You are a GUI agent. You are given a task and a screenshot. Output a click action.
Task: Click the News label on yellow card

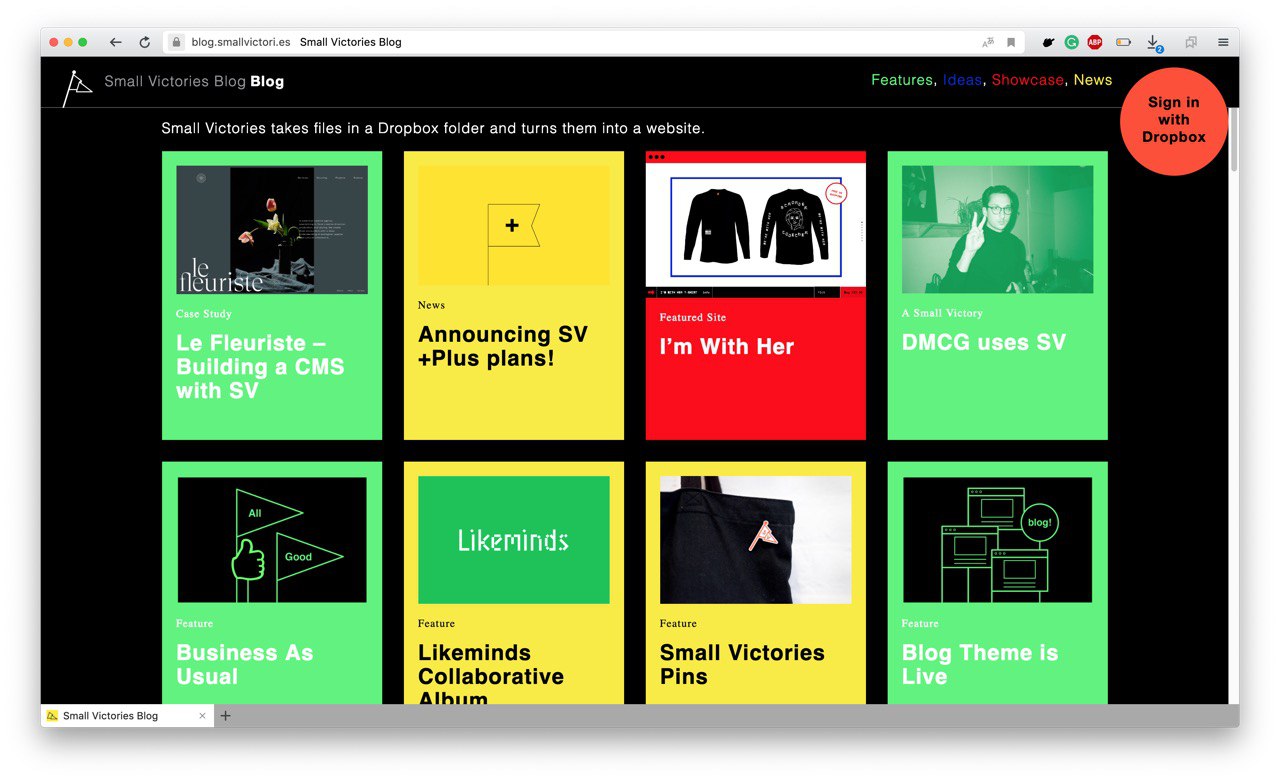tap(432, 305)
